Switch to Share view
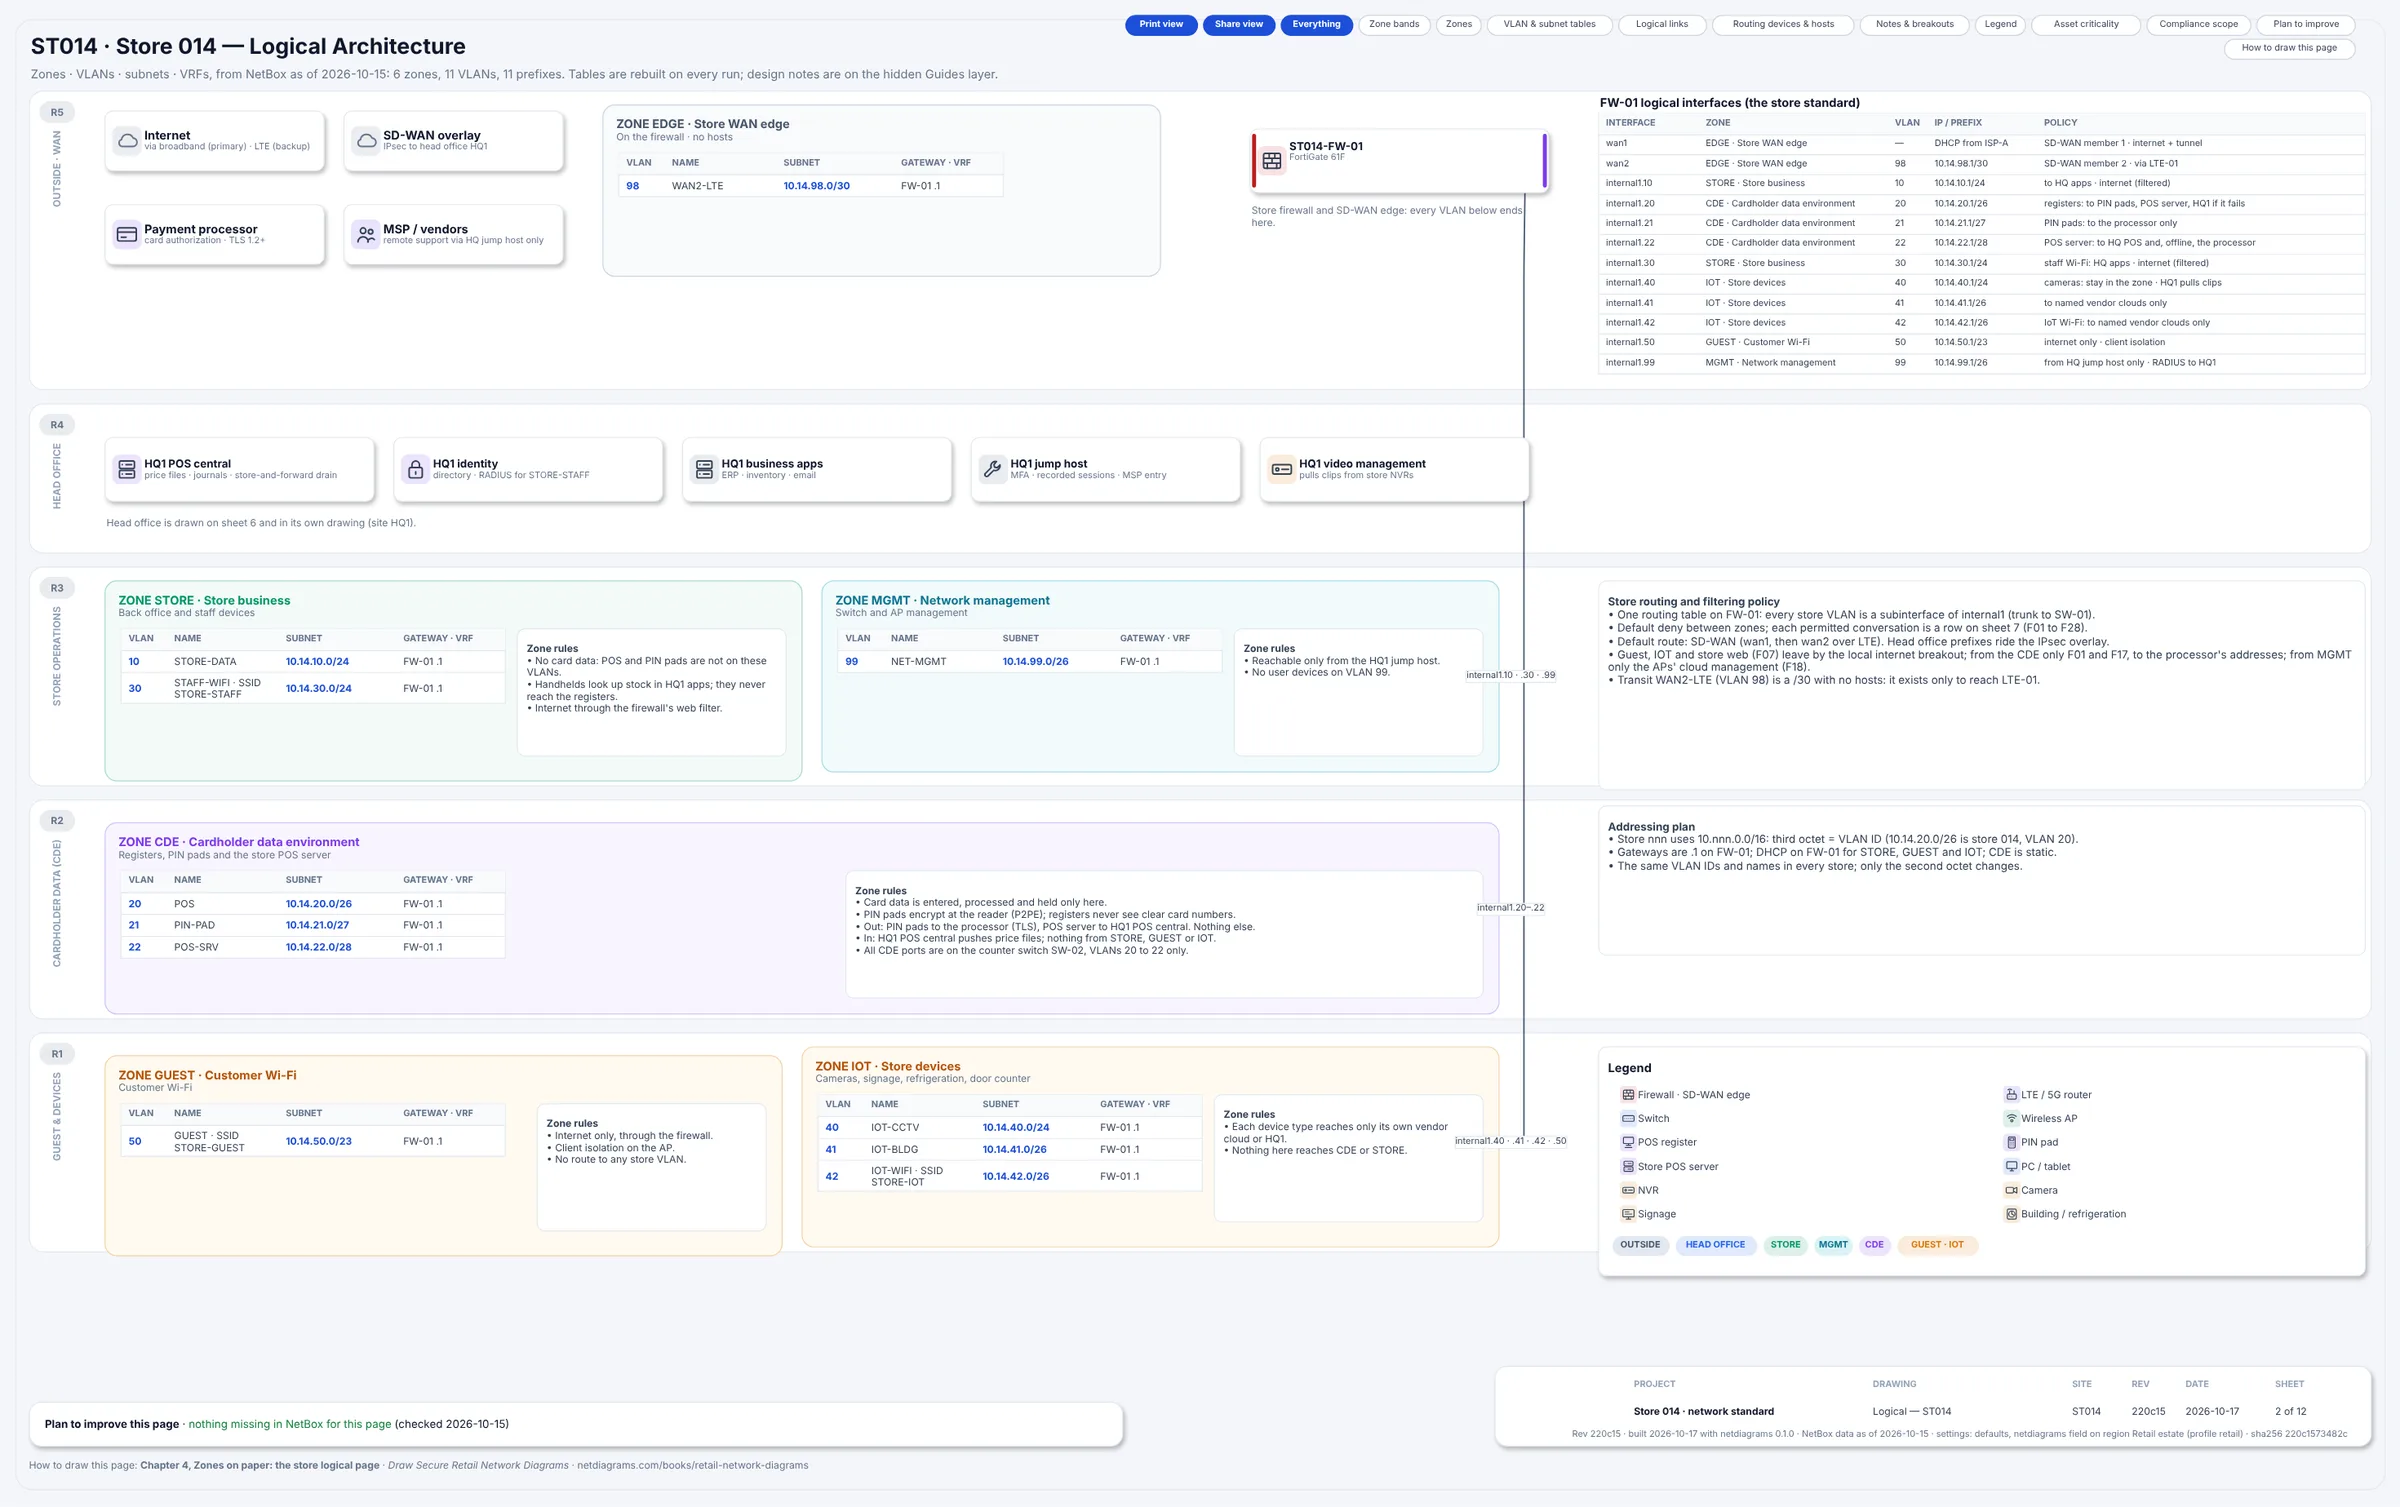 [1238, 25]
